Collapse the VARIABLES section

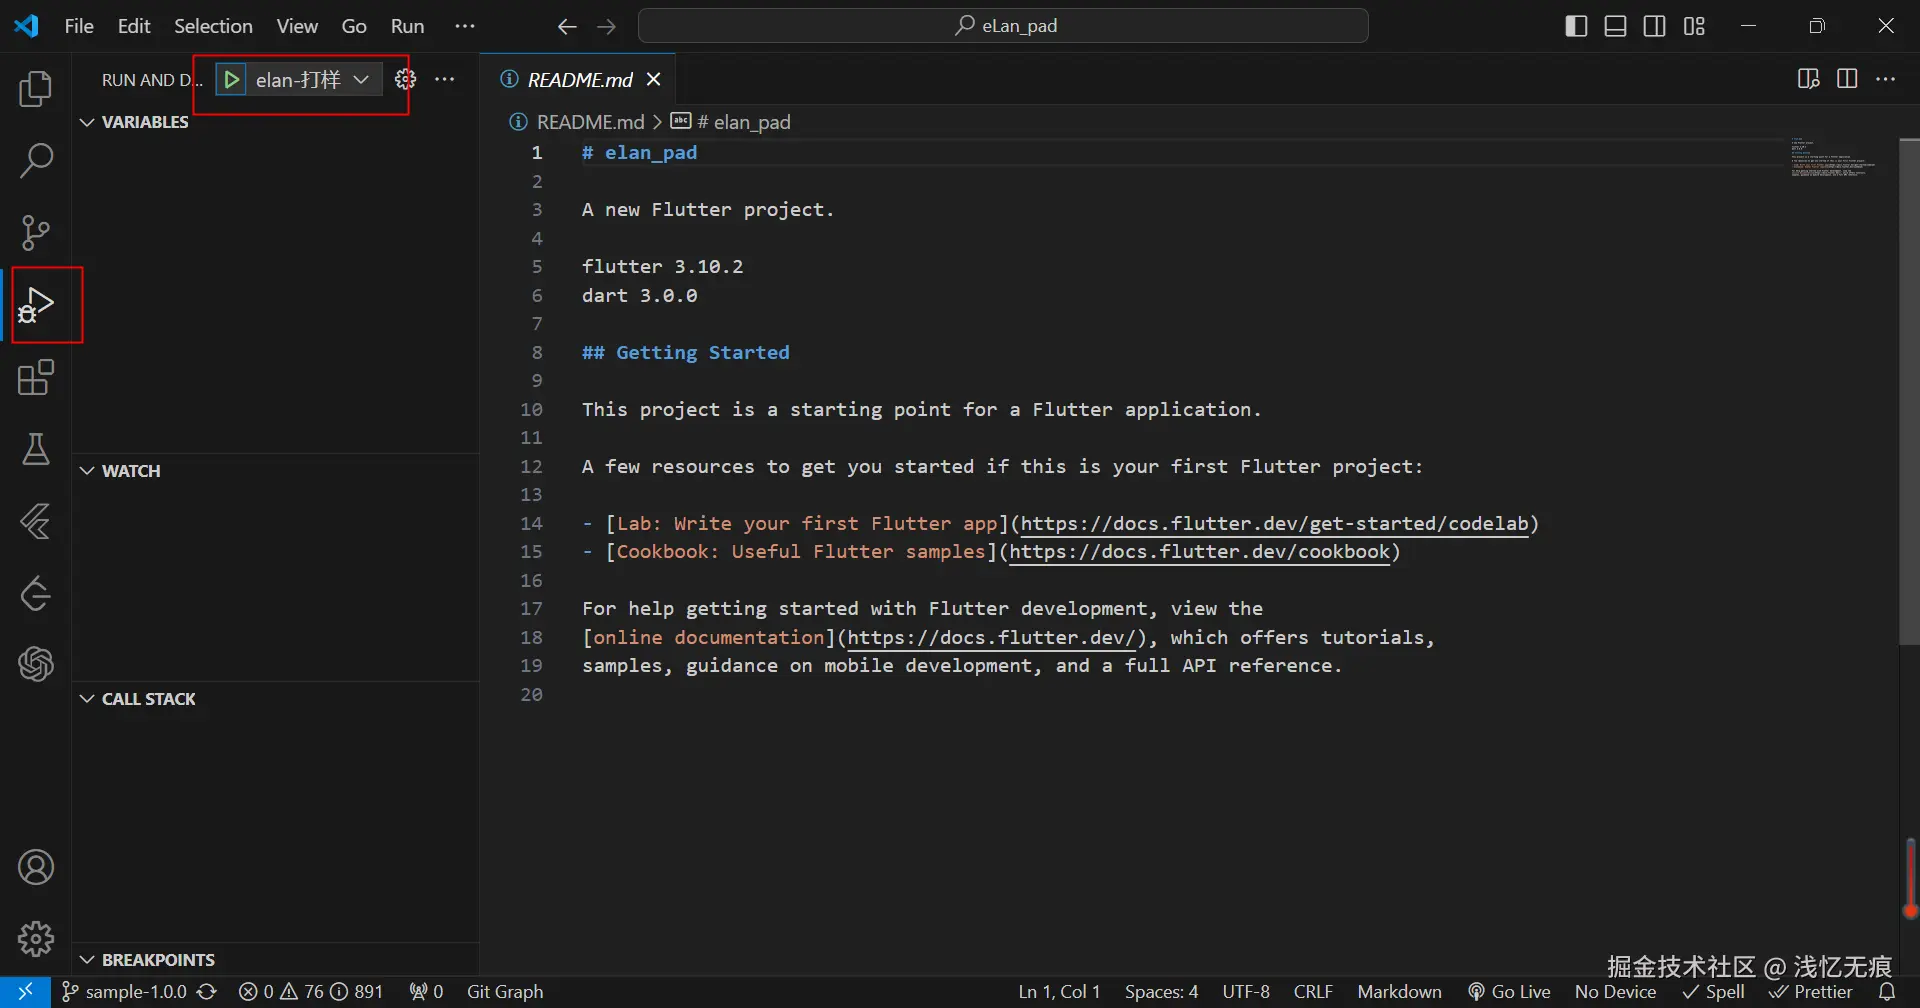coord(88,122)
